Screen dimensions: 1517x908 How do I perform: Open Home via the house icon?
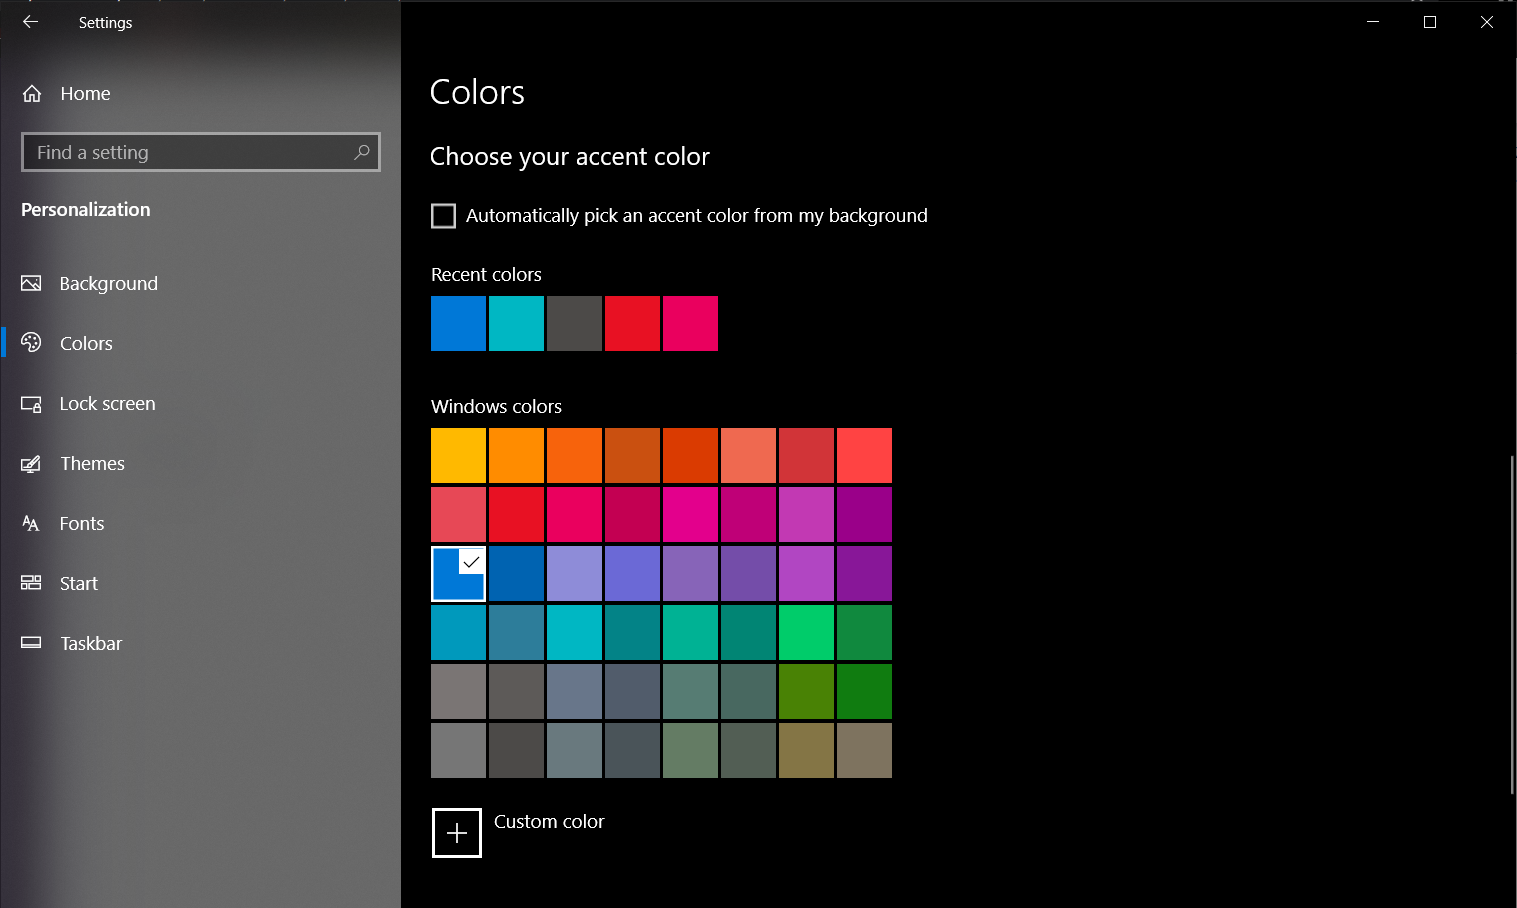(32, 93)
